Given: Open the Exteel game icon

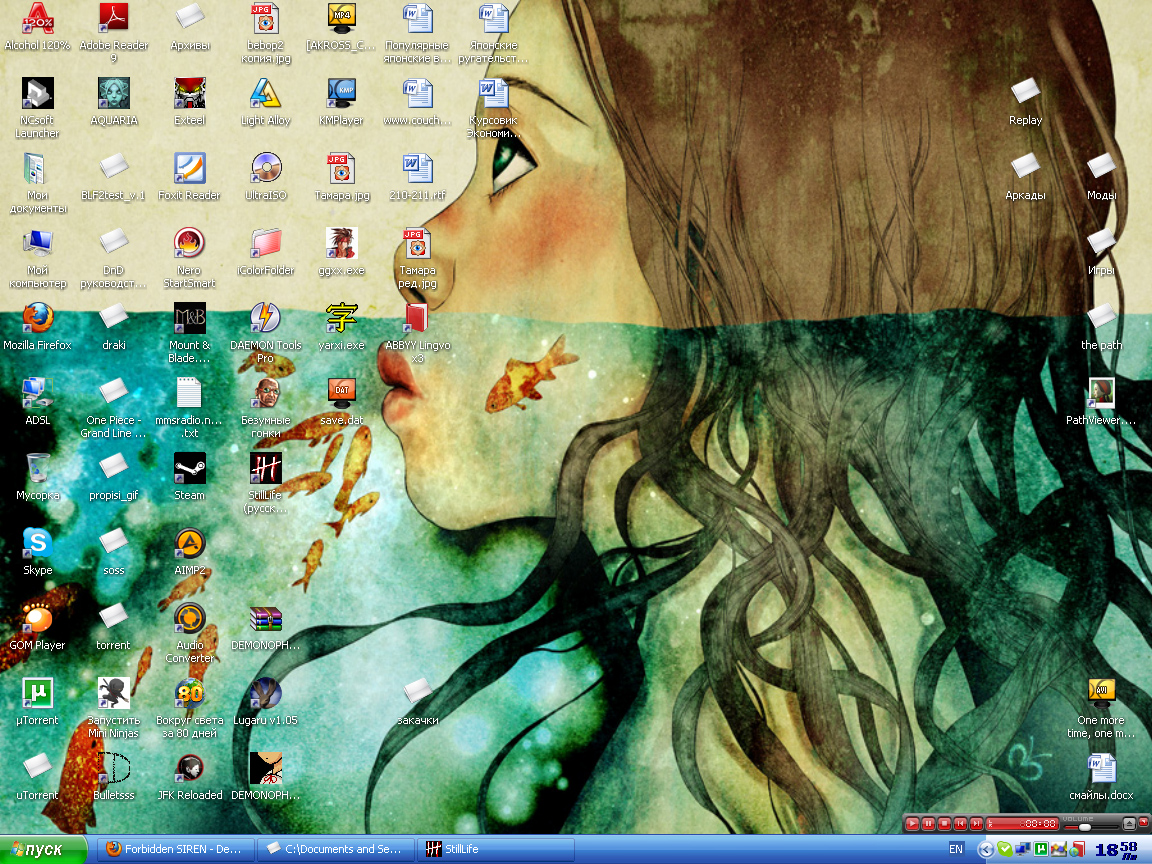Looking at the screenshot, I should click(190, 102).
